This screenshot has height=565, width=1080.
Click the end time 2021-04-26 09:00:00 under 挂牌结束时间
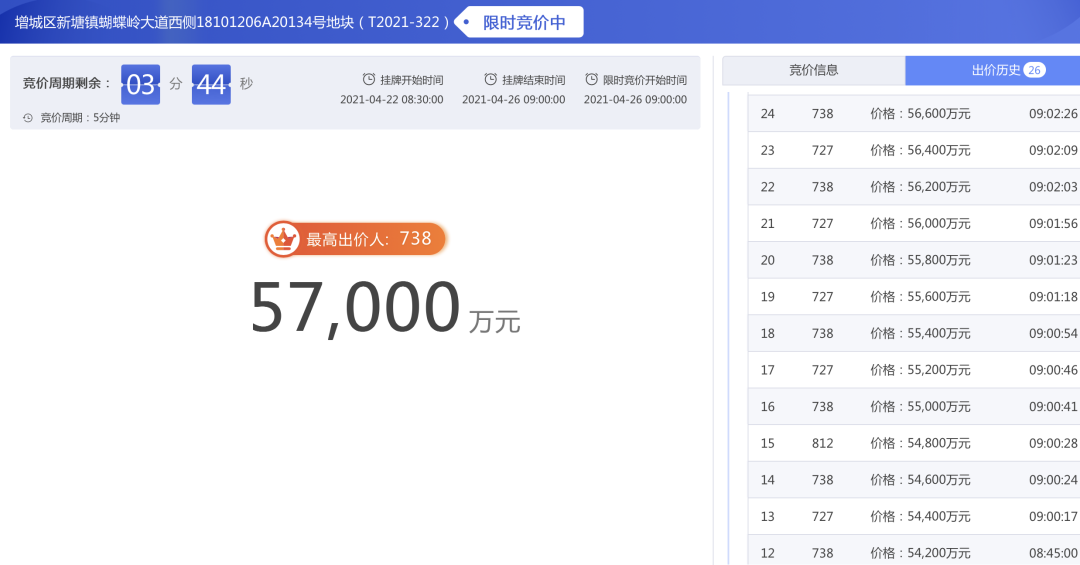513,100
